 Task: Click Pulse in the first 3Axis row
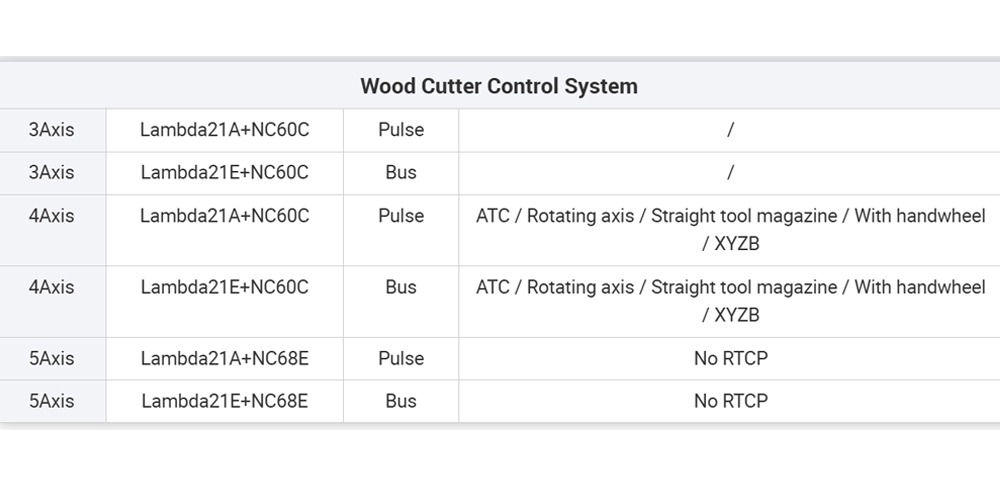401,130
